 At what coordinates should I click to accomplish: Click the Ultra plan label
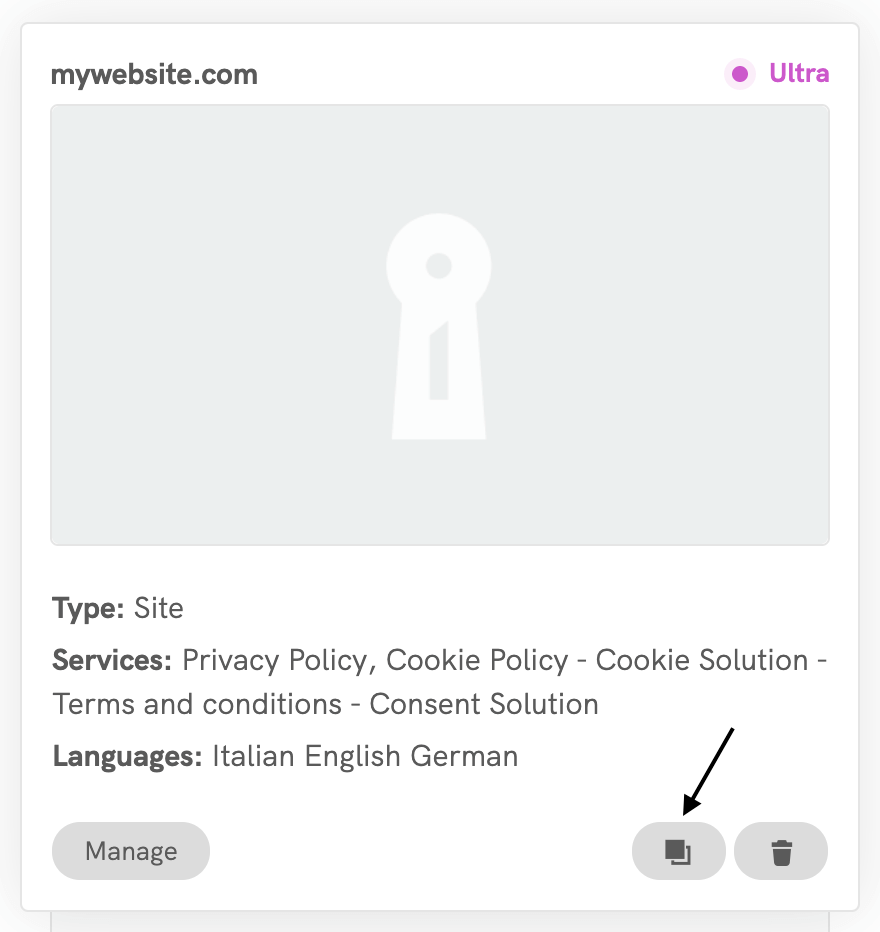pos(799,74)
